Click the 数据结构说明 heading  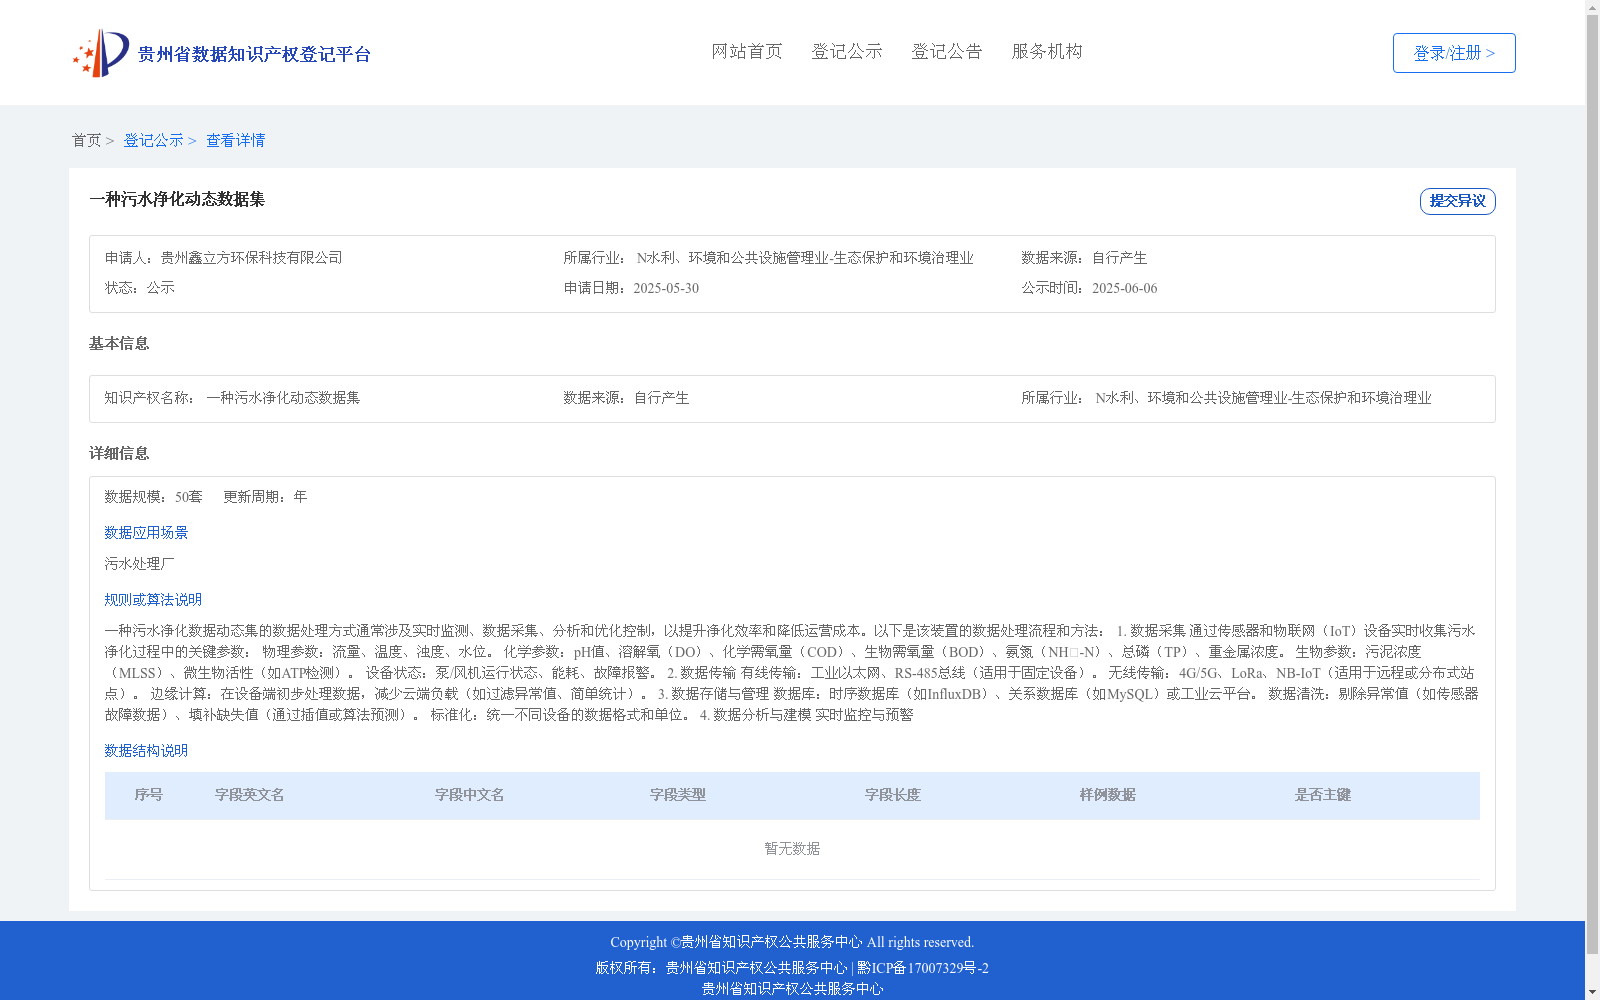[x=146, y=751]
